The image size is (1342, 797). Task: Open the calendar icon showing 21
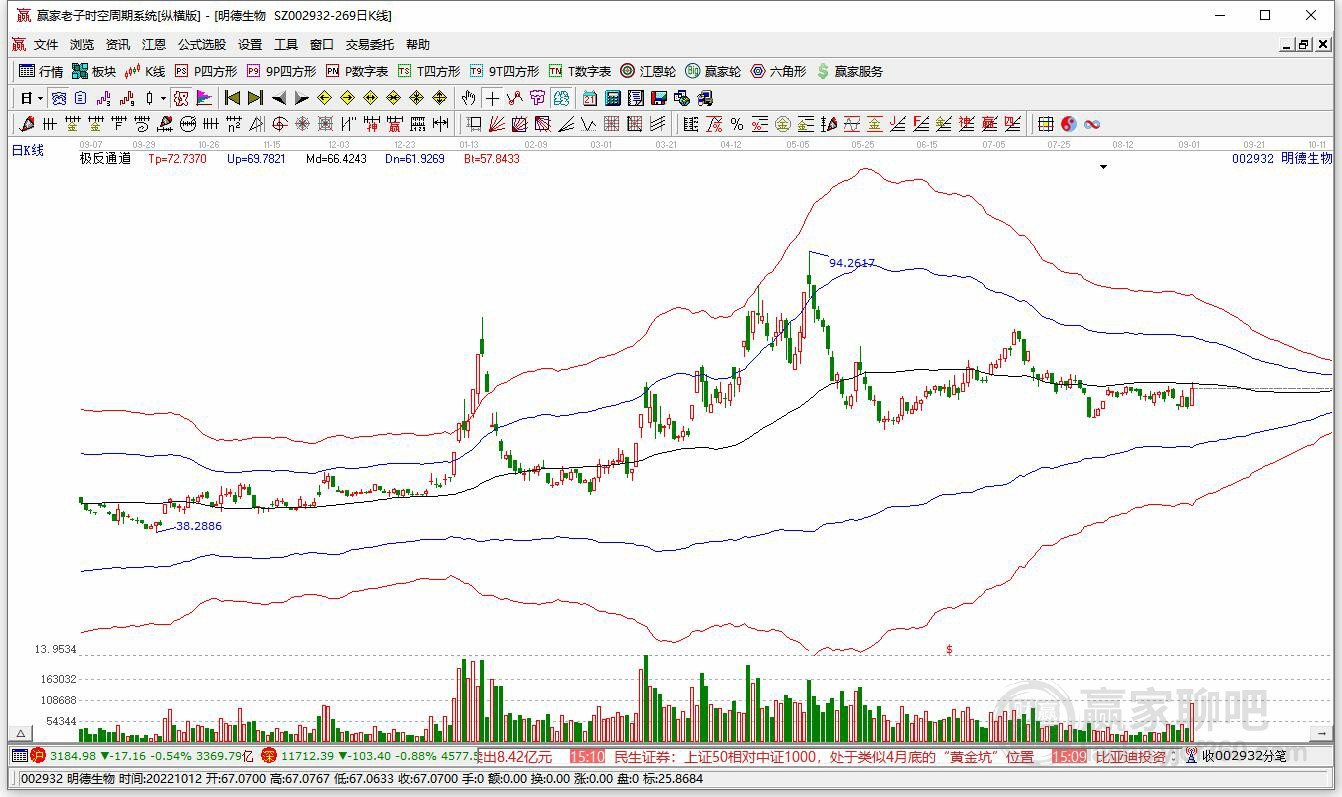tap(589, 98)
